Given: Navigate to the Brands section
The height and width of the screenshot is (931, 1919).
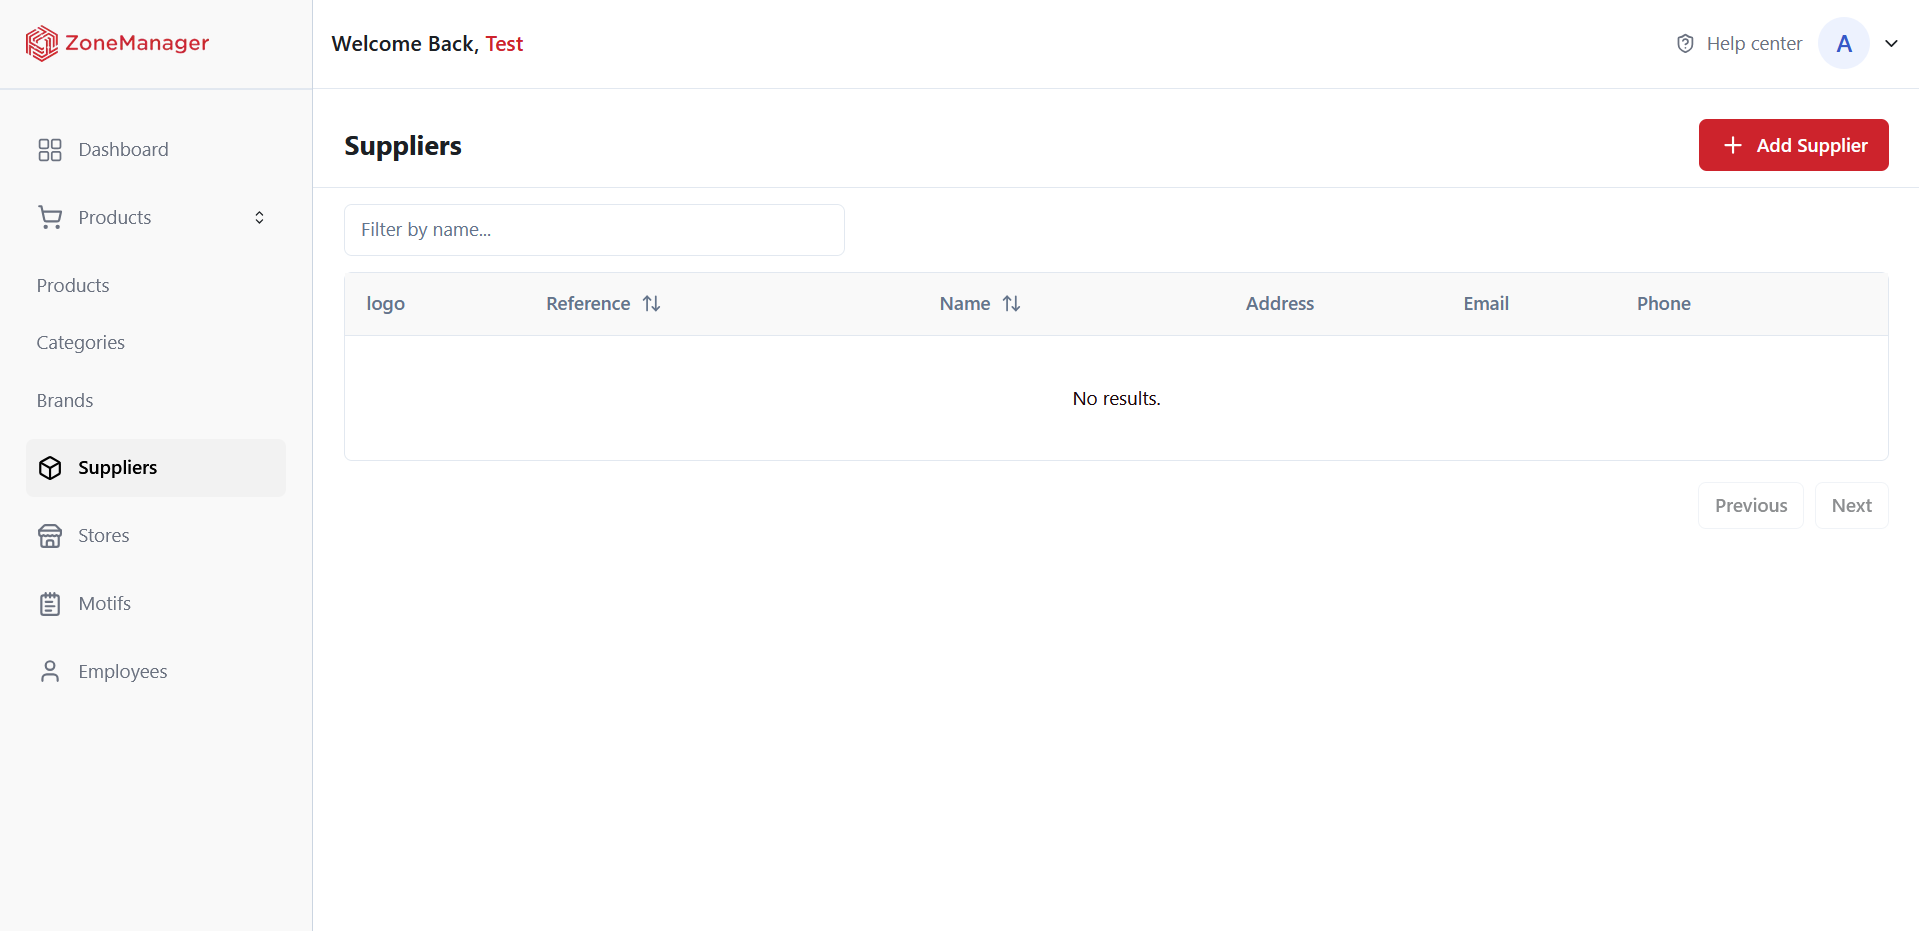Looking at the screenshot, I should pos(64,400).
